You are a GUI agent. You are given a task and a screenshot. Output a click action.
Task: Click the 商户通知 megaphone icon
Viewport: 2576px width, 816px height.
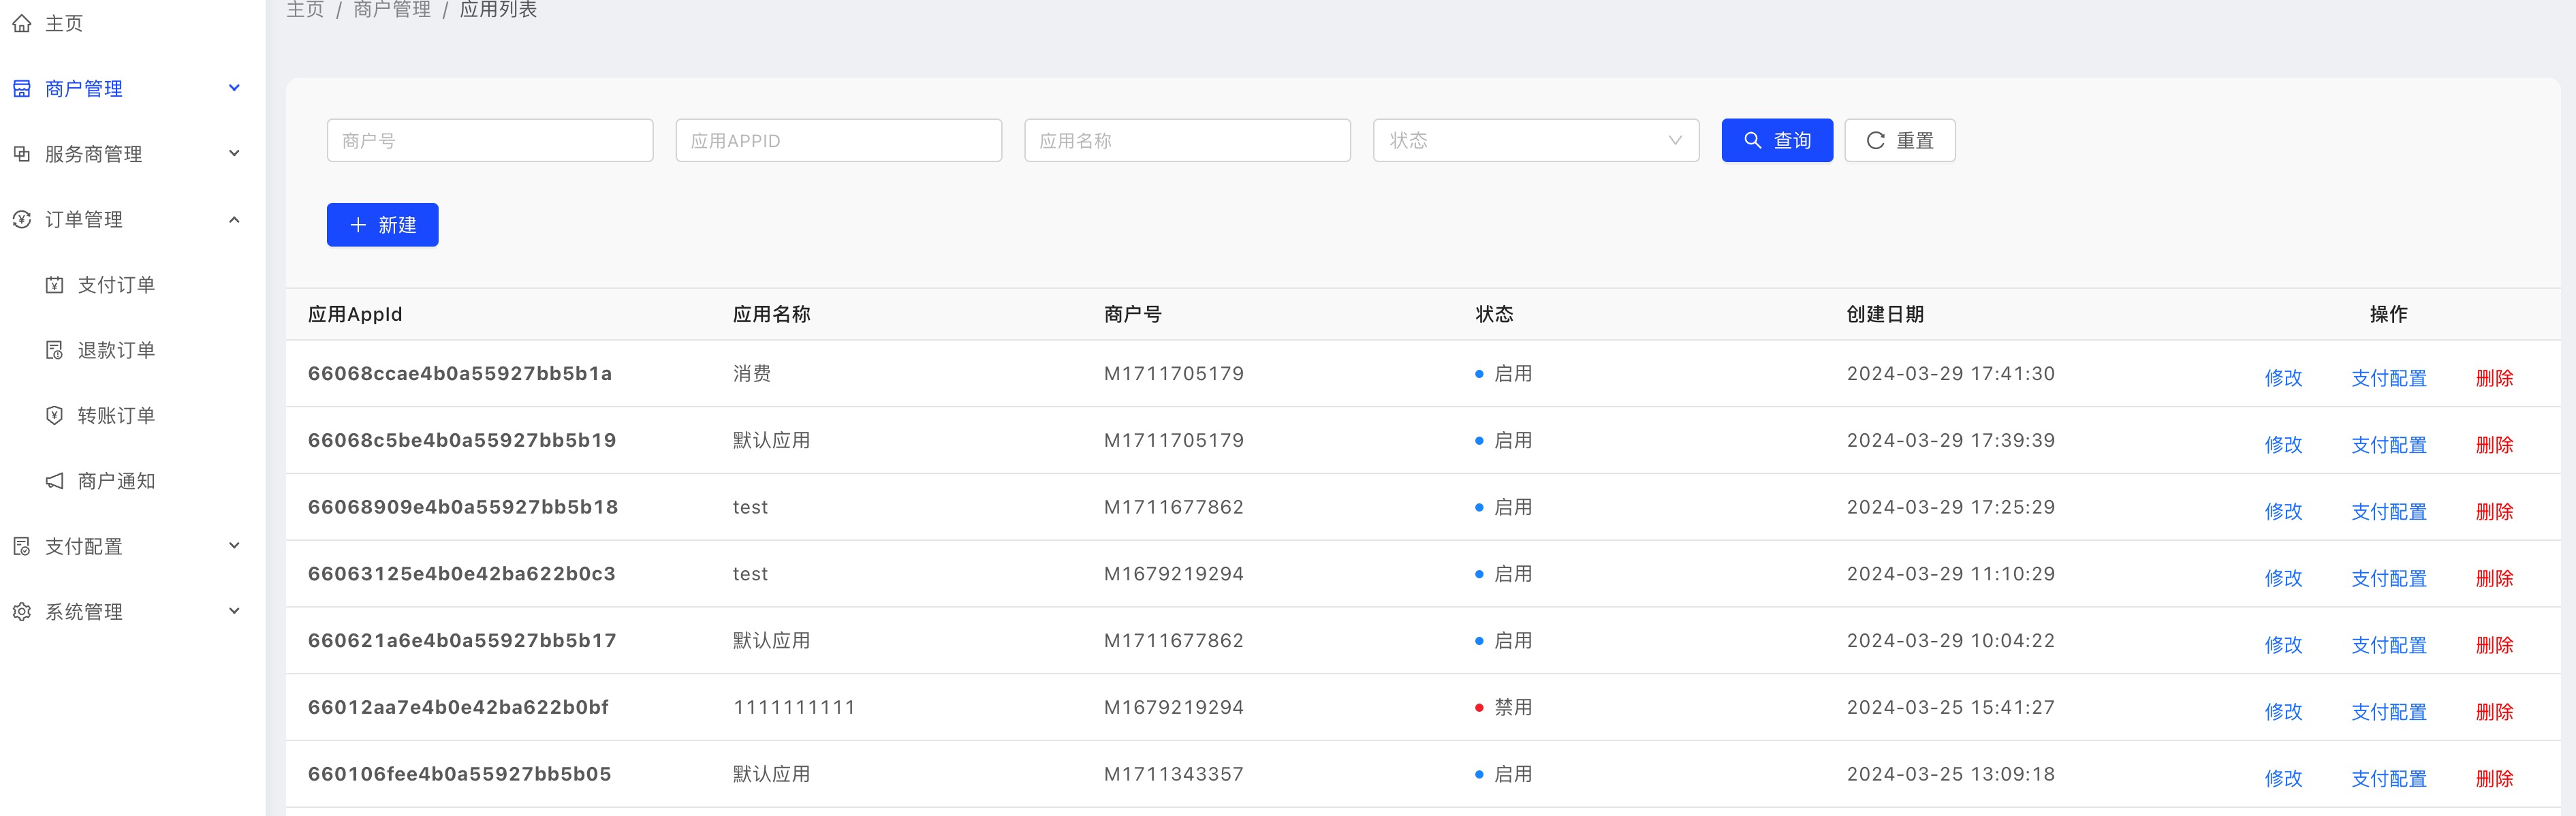54,481
